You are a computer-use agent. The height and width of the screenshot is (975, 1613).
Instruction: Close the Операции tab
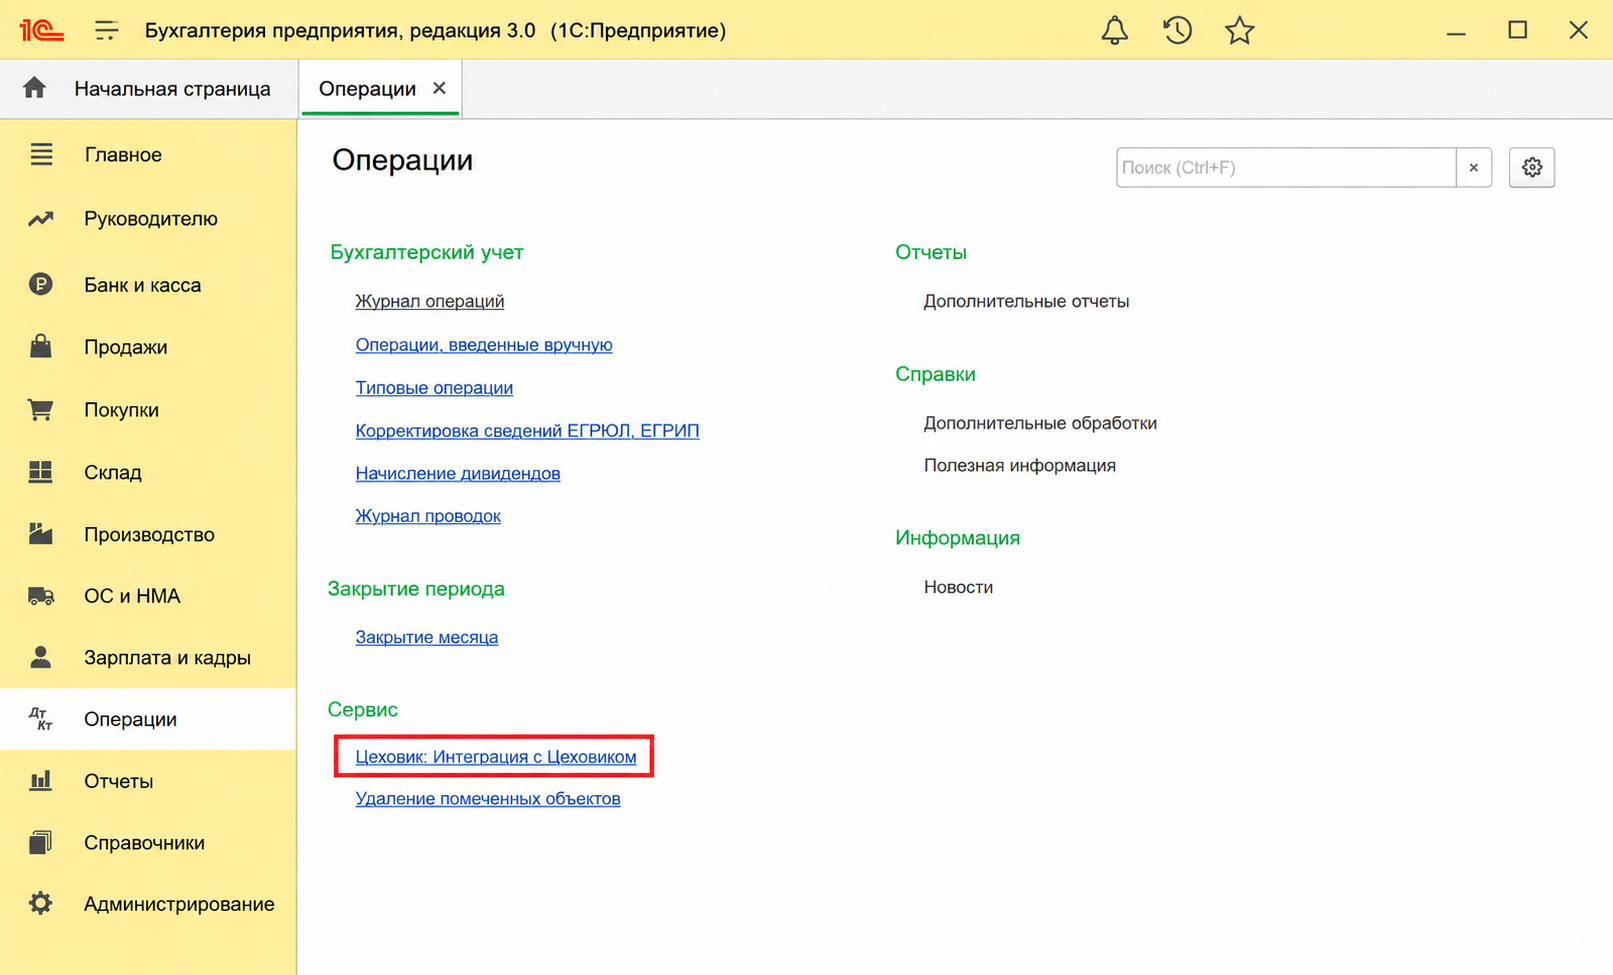click(x=439, y=88)
